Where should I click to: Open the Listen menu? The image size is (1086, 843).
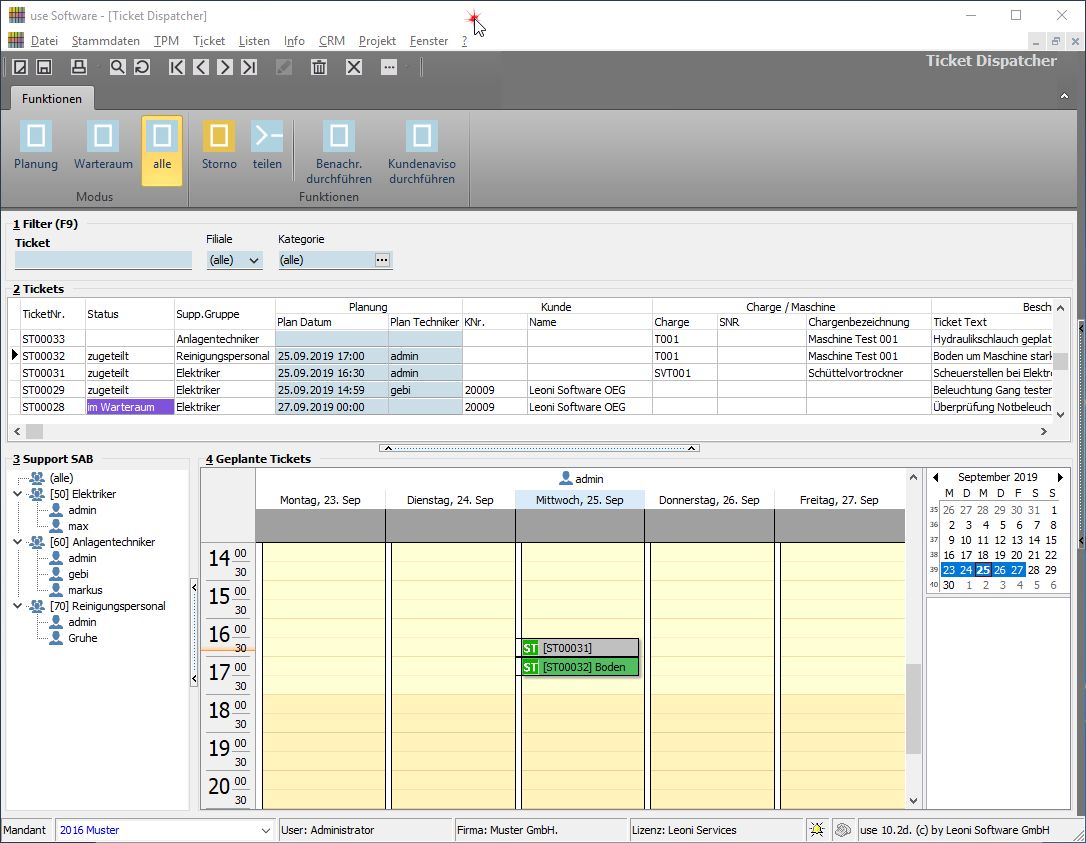click(254, 41)
